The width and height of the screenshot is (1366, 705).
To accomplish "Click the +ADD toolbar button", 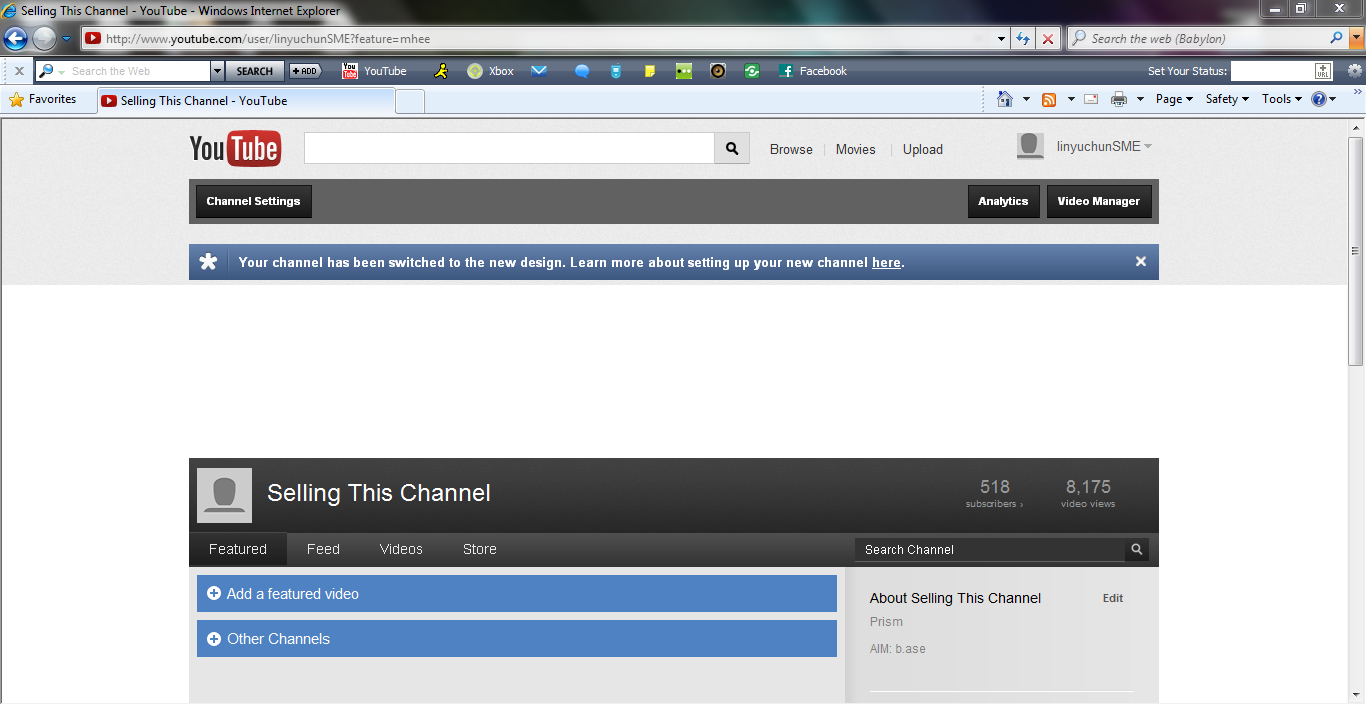I will pyautogui.click(x=305, y=71).
